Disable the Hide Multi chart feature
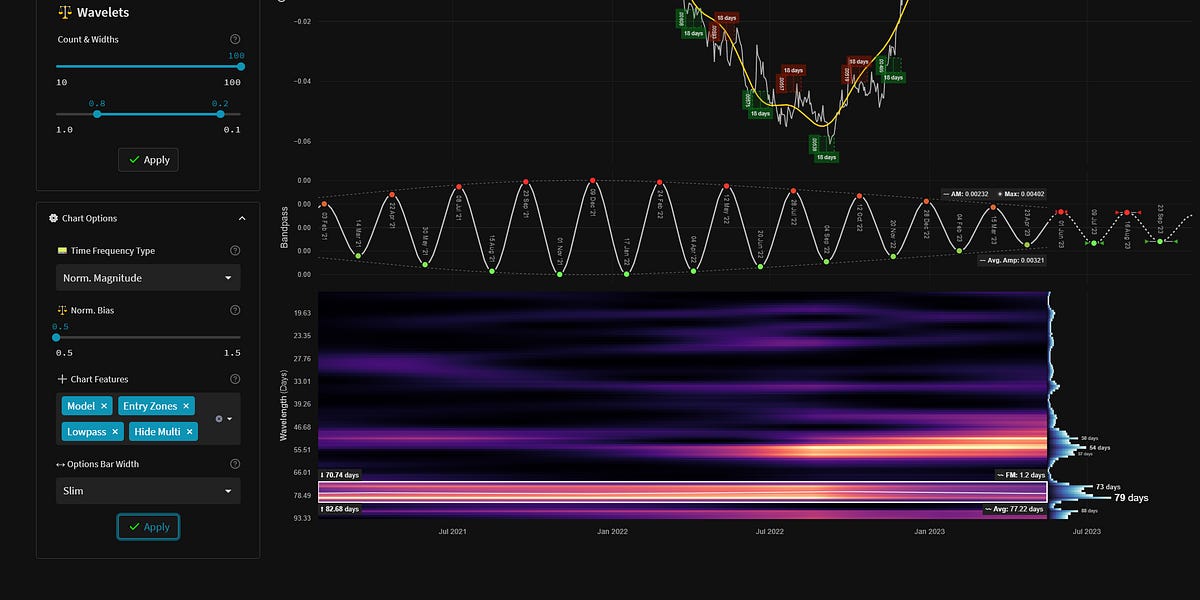This screenshot has width=1200, height=600. click(x=190, y=431)
